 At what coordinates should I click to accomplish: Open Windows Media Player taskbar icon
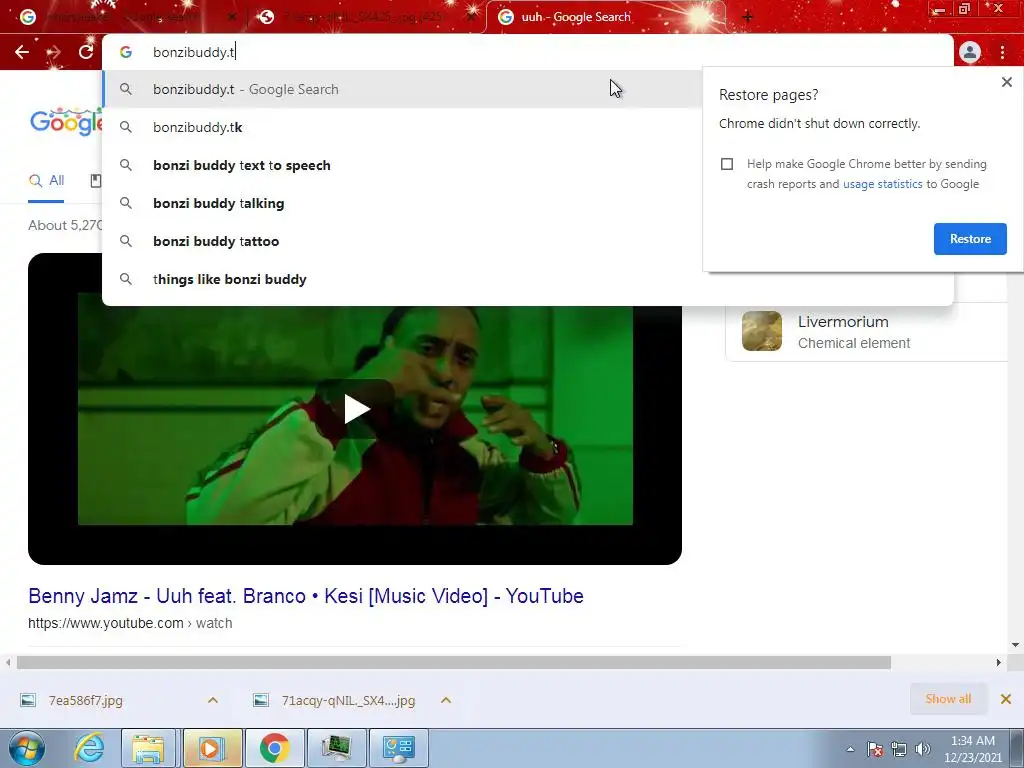(x=212, y=748)
